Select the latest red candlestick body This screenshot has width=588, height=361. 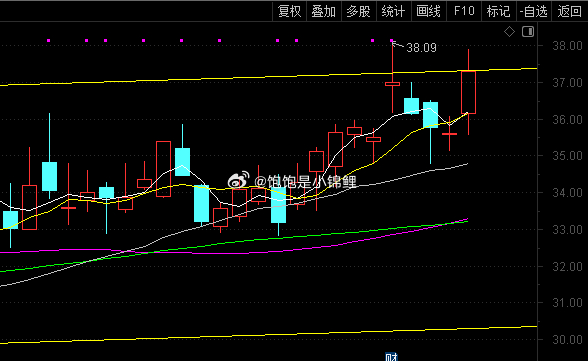coord(468,92)
